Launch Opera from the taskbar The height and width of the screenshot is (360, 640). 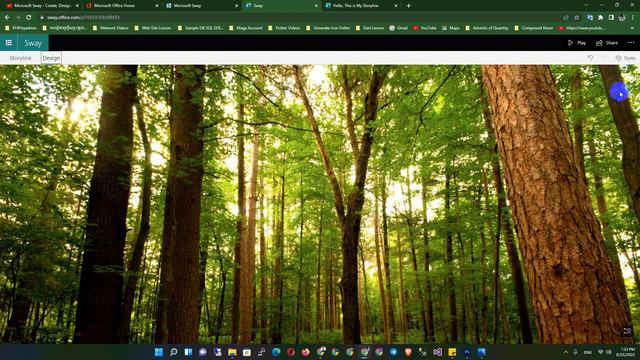(291, 352)
